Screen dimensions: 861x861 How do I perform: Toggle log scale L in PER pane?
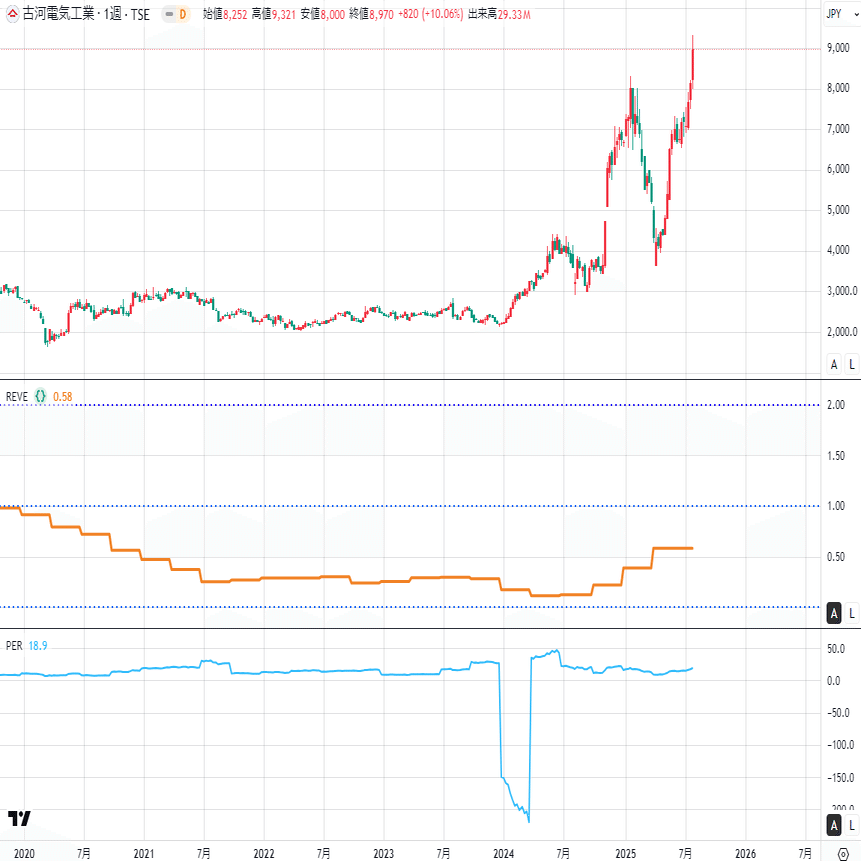coord(852,825)
